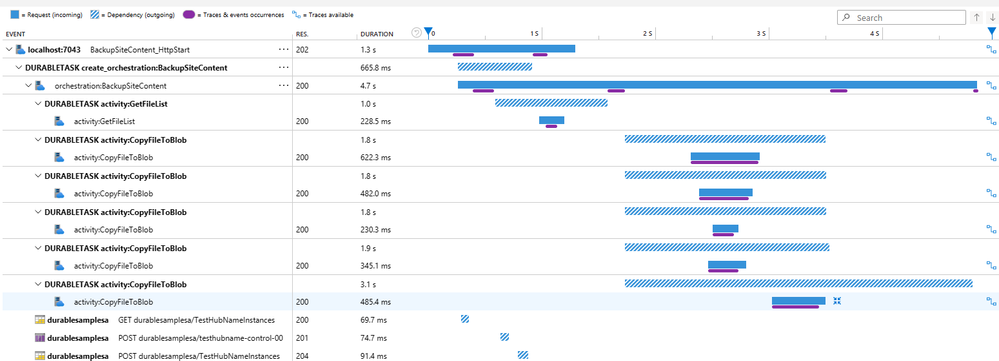
Task: Click server icon of orchestration:BackupSiteContent row
Action: (x=40, y=85)
